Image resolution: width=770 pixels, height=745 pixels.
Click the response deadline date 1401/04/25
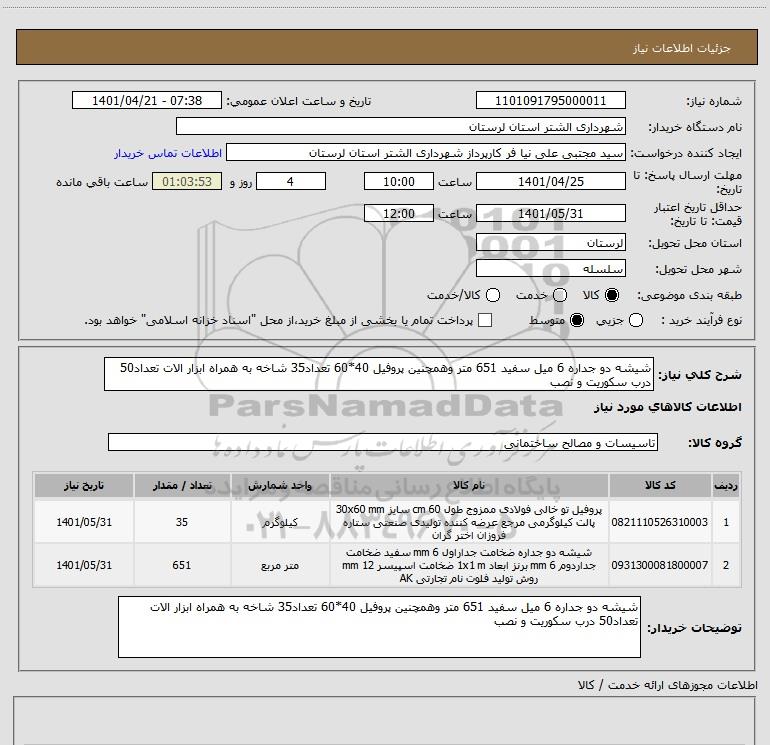(x=550, y=181)
